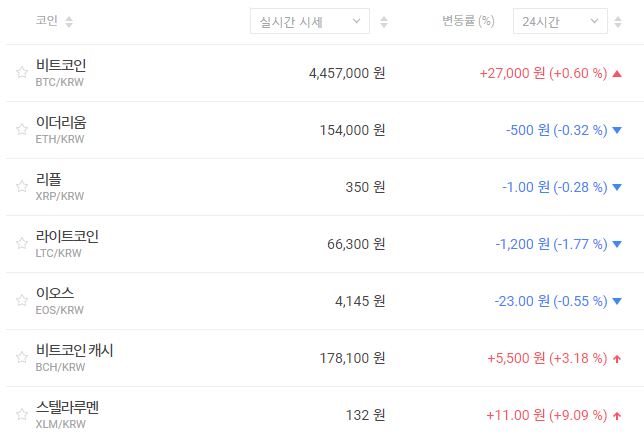Add BCH/KRW to favorites via star

[x=21, y=357]
